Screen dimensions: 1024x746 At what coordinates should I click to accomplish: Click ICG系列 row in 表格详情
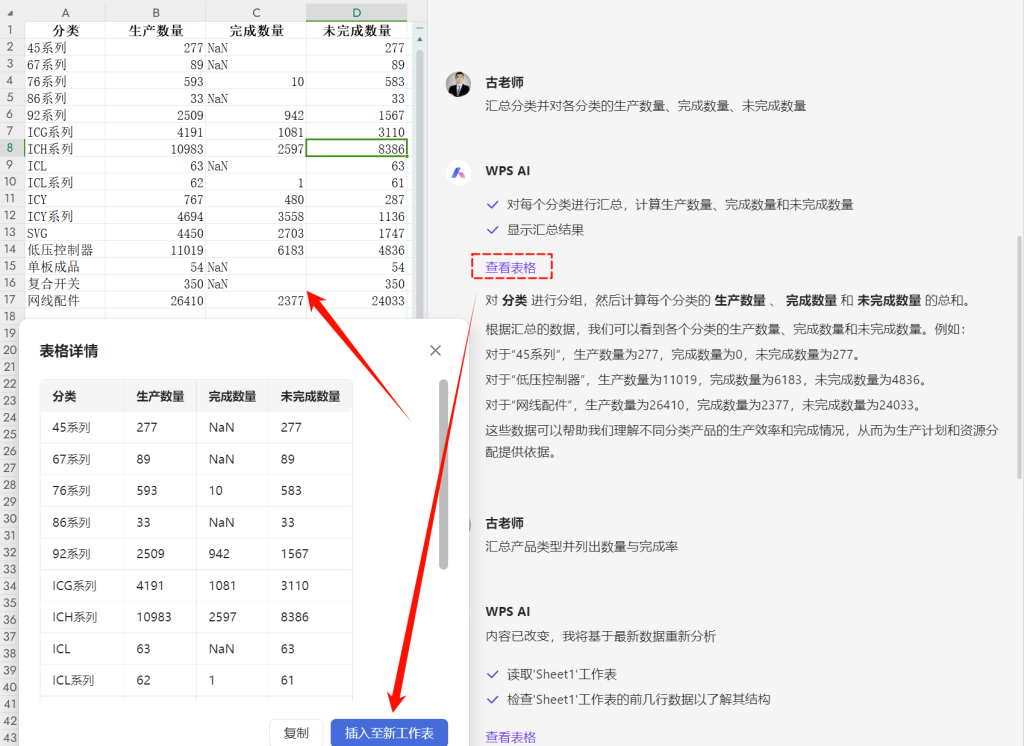[196, 585]
